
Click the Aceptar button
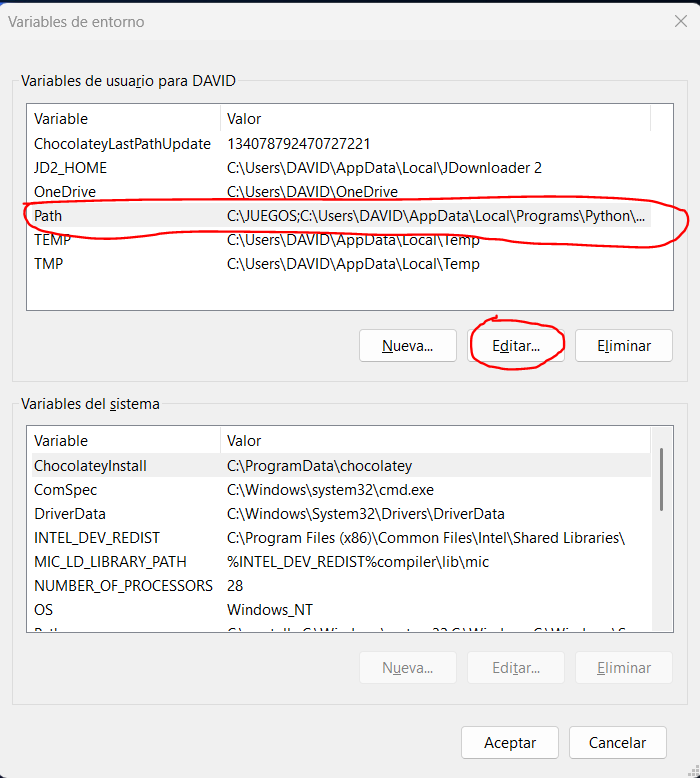pyautogui.click(x=510, y=742)
